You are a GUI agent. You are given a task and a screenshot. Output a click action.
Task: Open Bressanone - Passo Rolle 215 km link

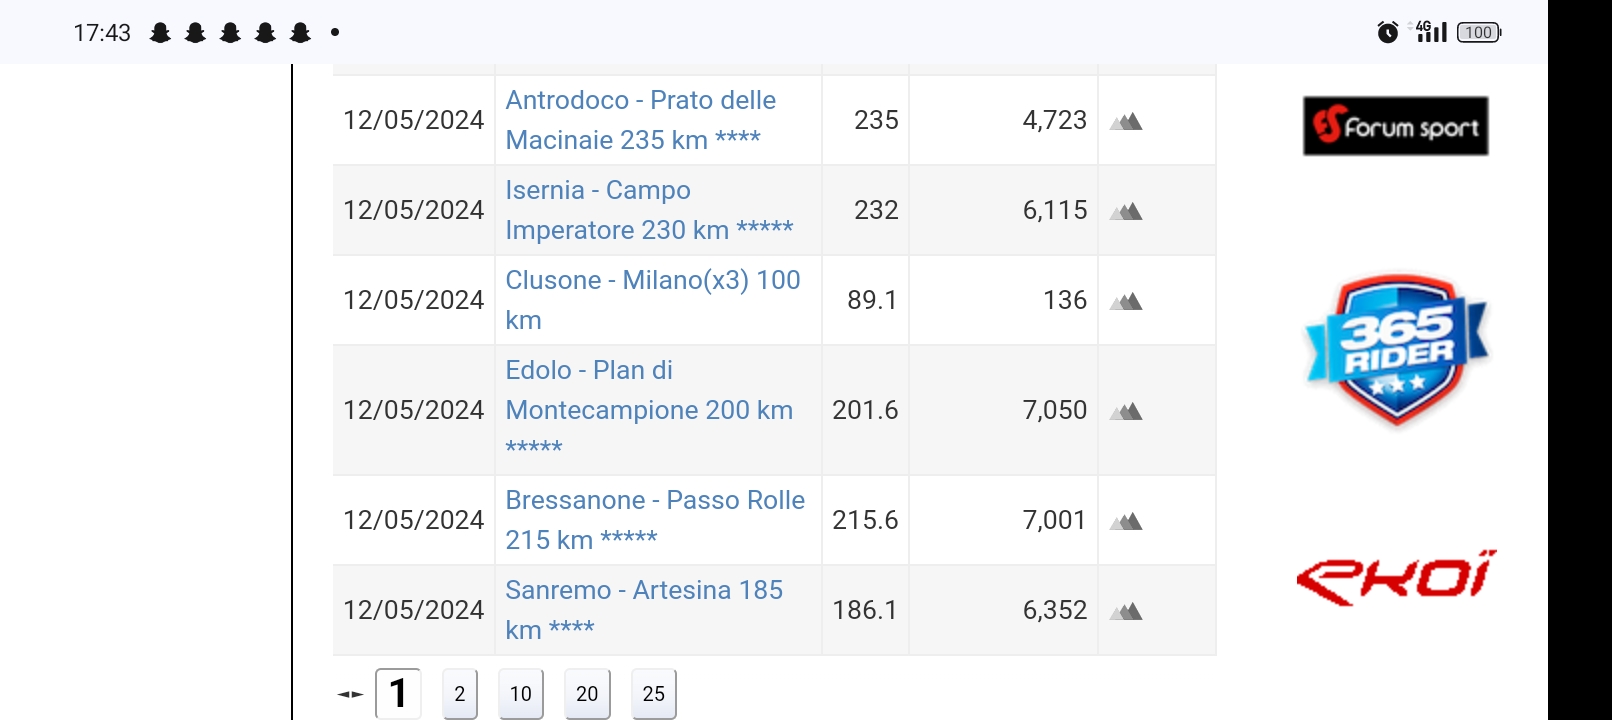click(655, 520)
